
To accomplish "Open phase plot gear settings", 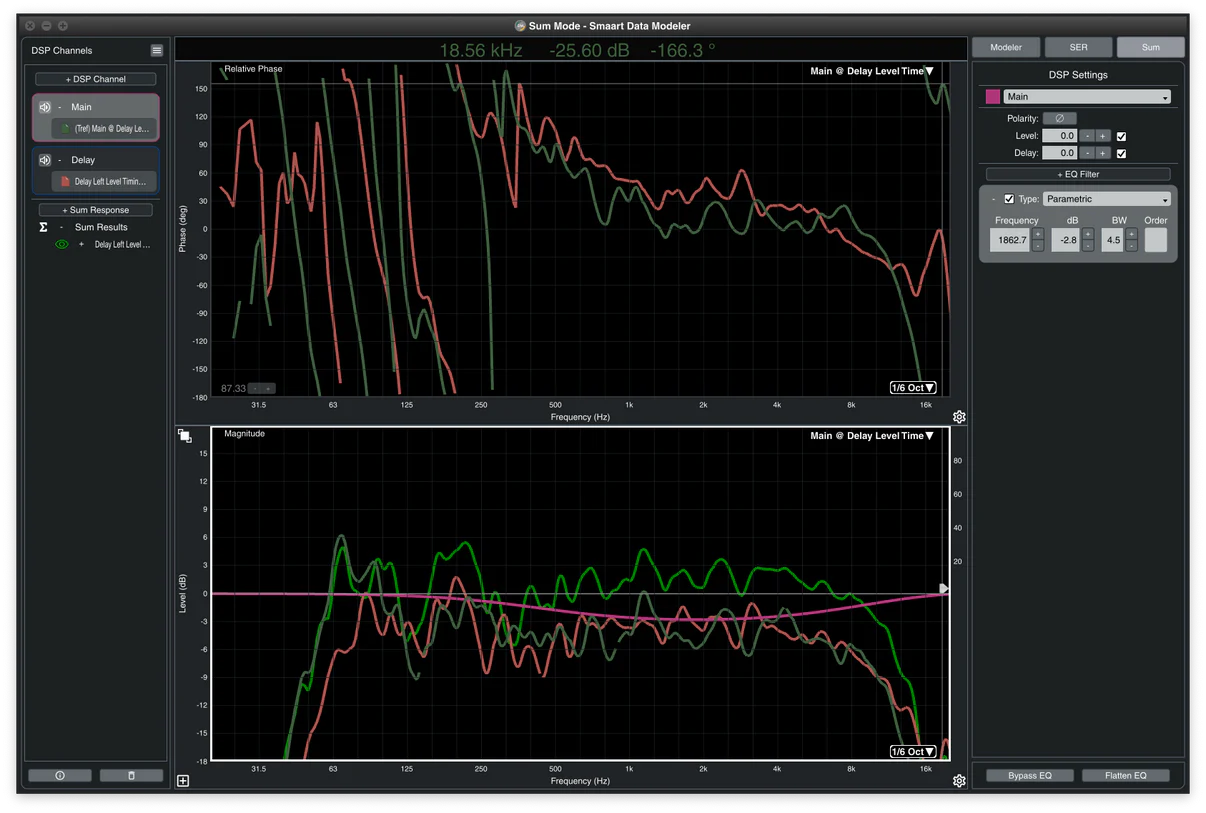I will pyautogui.click(x=959, y=417).
